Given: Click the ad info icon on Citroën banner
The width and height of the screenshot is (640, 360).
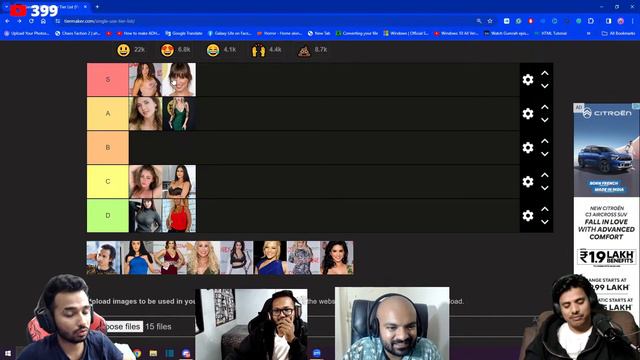Looking at the screenshot, I should click(636, 107).
